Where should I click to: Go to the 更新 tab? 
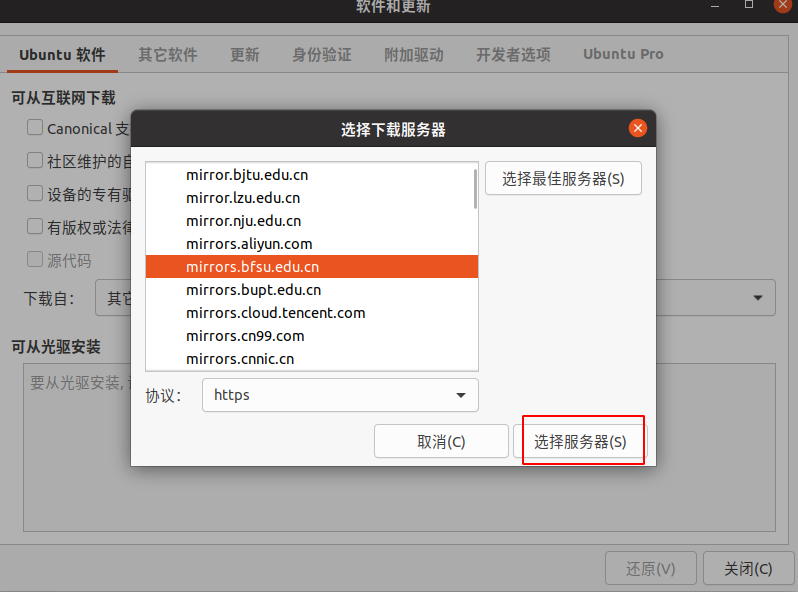pos(245,54)
